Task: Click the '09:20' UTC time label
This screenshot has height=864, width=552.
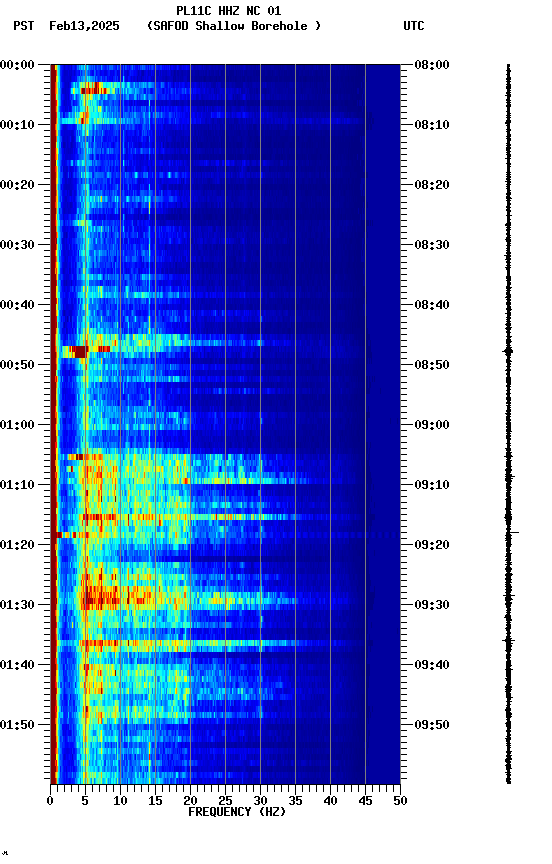Action: coord(432,545)
